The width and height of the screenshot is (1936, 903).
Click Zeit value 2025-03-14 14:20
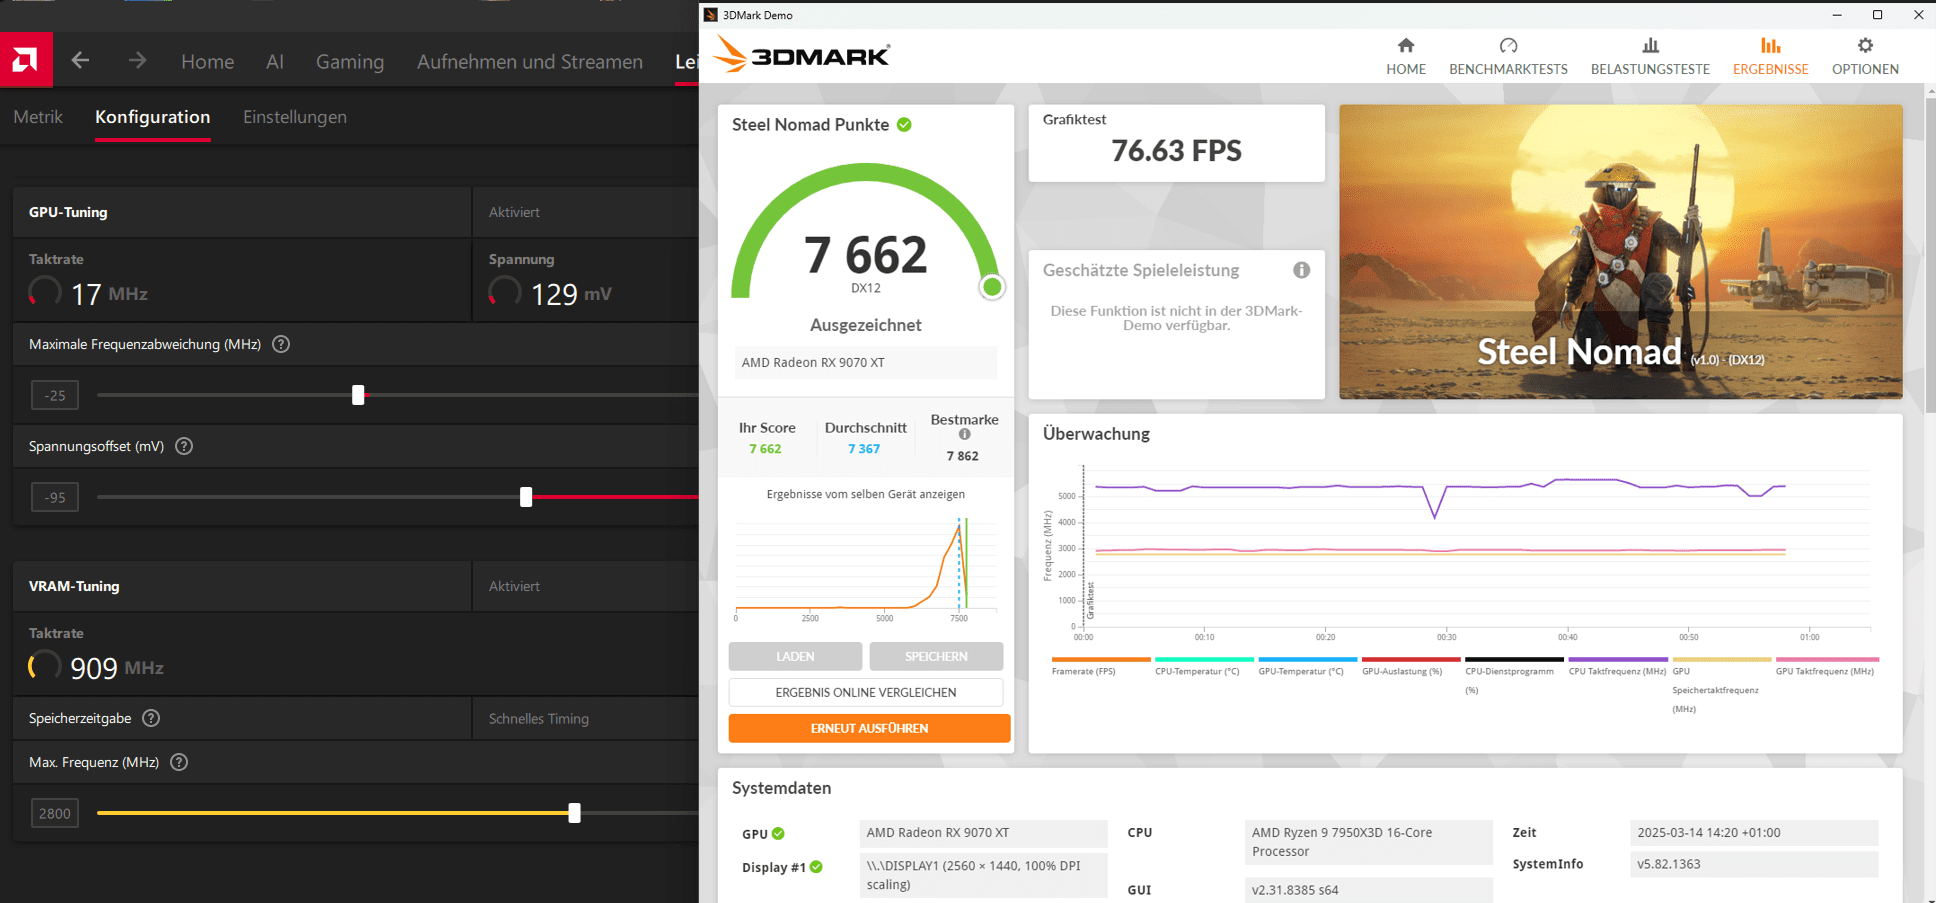(1754, 833)
